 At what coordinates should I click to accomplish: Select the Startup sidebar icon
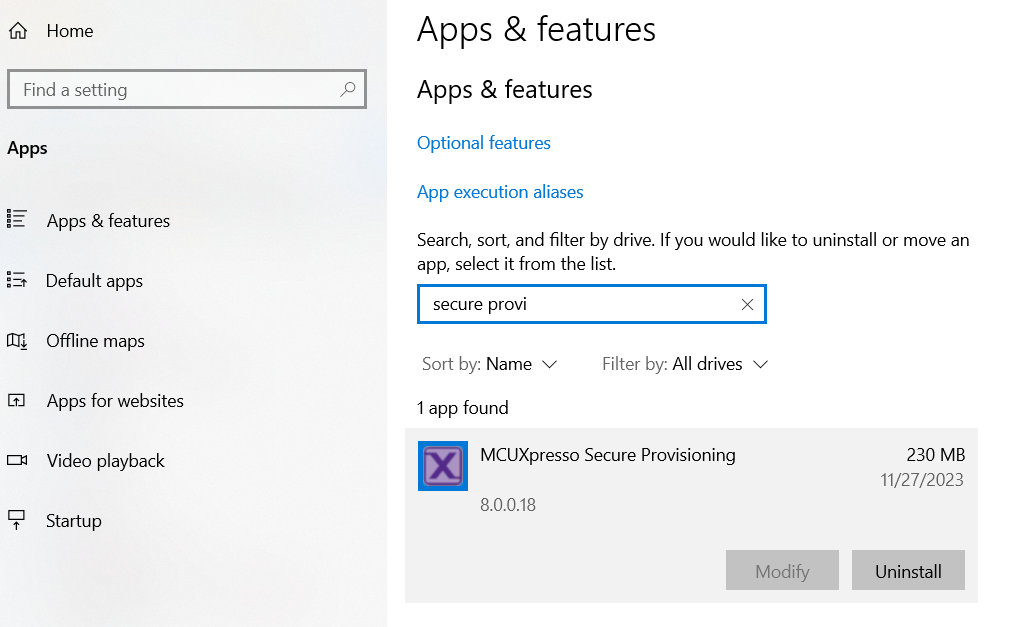(x=16, y=520)
